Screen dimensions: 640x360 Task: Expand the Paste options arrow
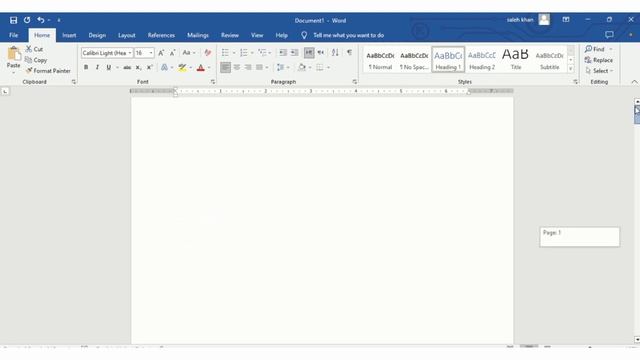13,73
